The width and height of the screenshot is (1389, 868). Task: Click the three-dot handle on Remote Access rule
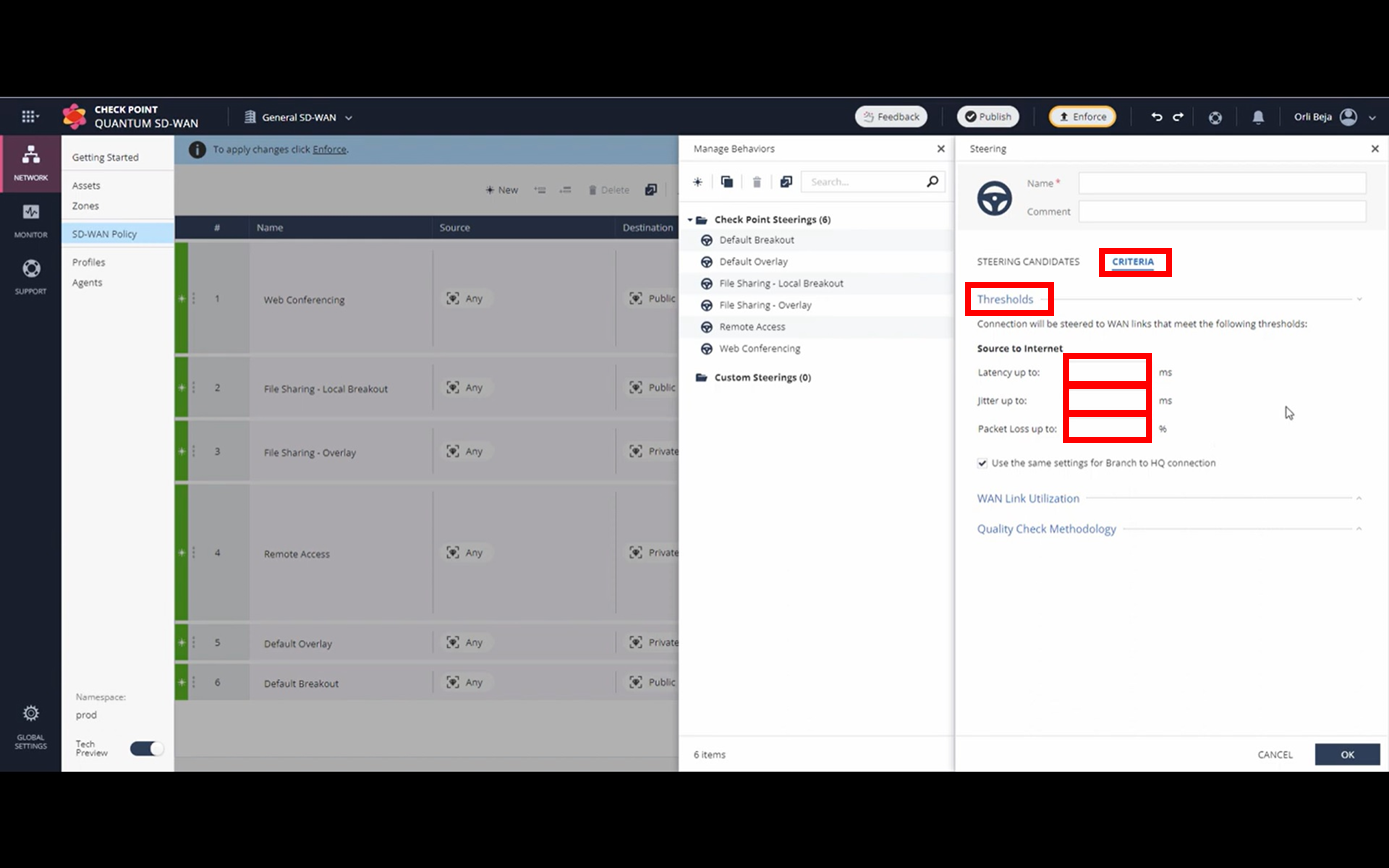coord(193,552)
